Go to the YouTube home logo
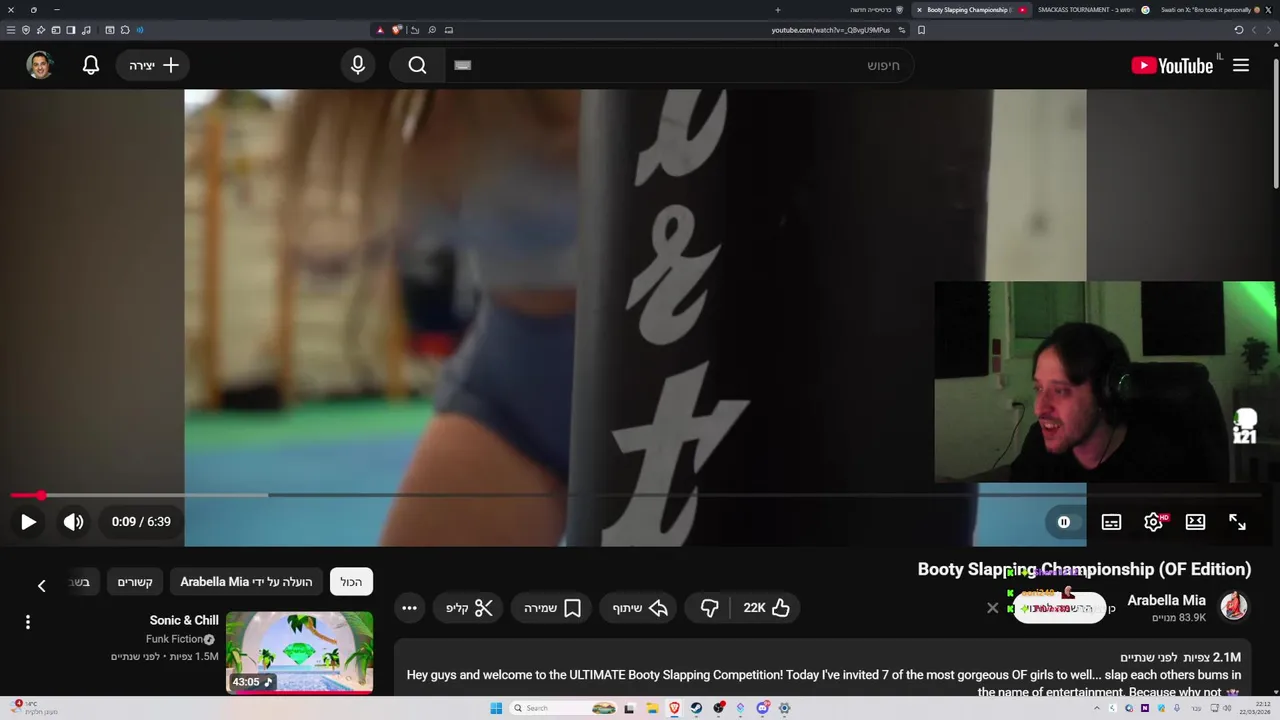 [x=1172, y=65]
